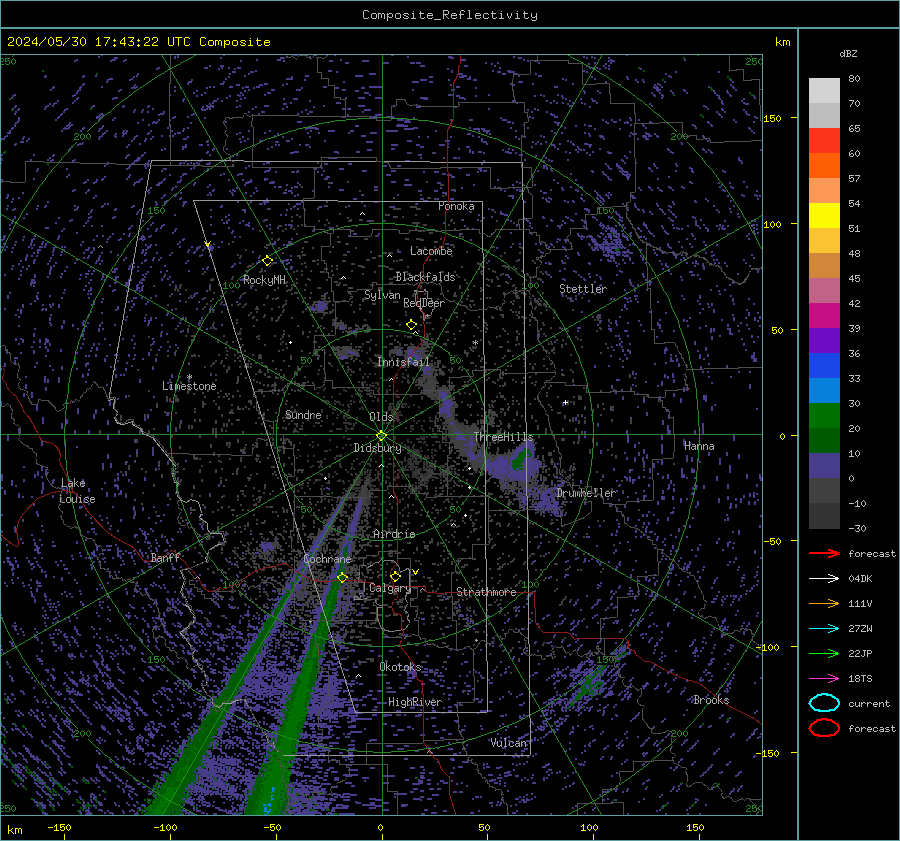Click the Lake Louise label
Image resolution: width=900 pixels, height=841 pixels.
77,491
